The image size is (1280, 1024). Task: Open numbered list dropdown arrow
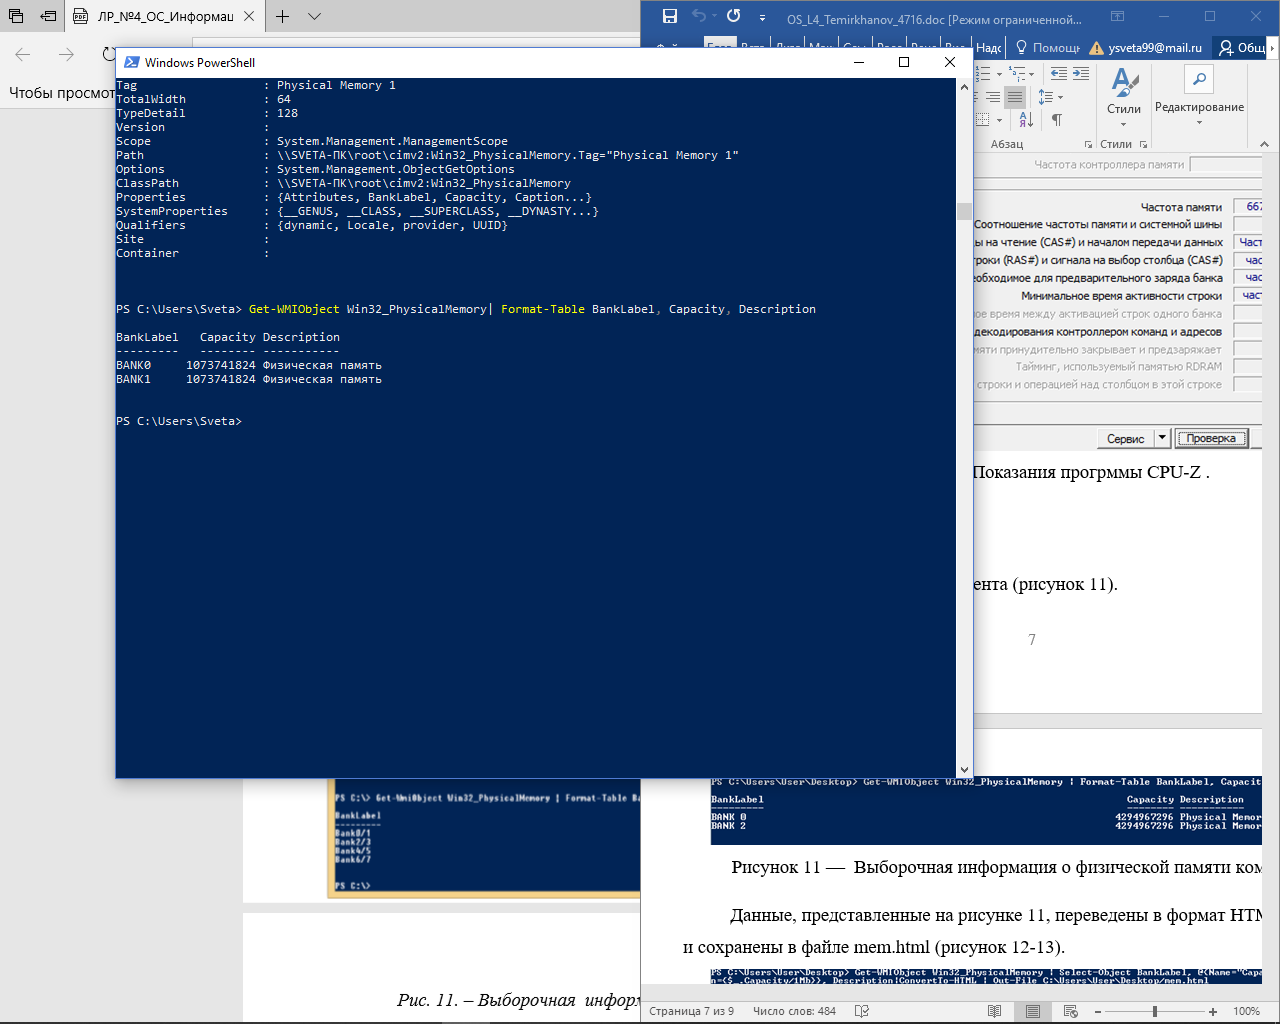click(x=999, y=74)
